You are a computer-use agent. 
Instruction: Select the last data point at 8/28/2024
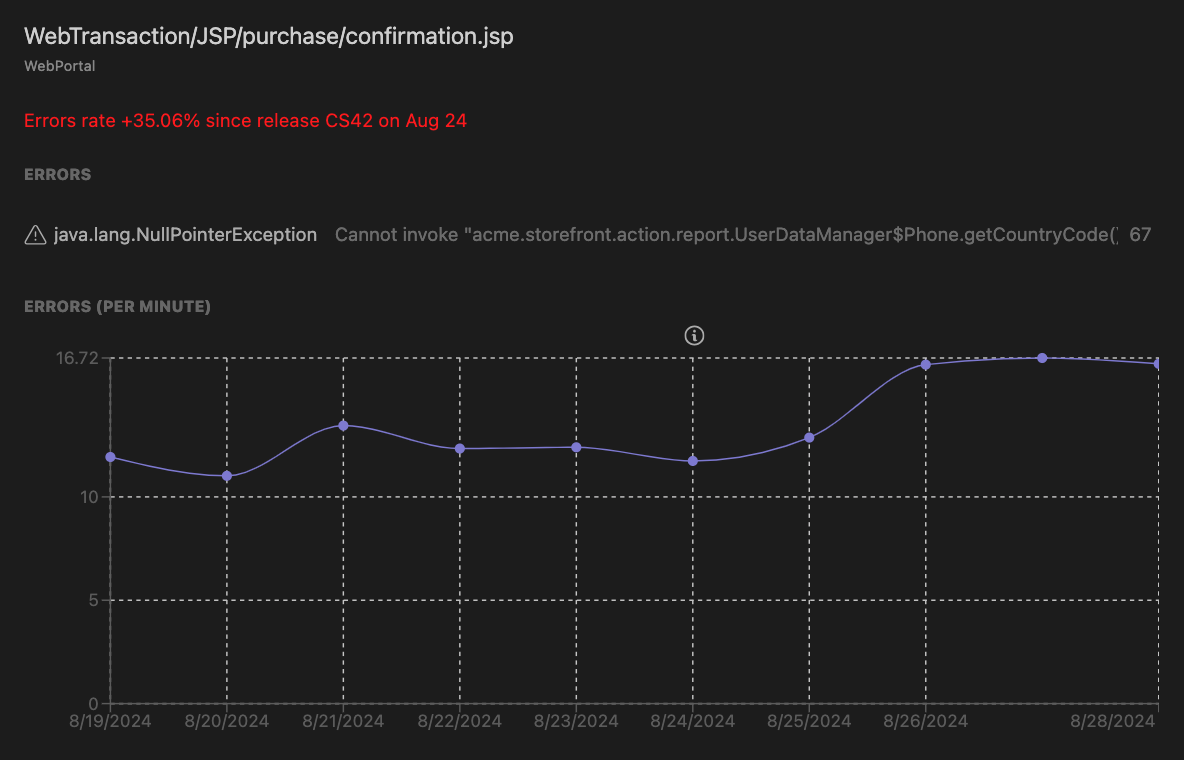[x=1157, y=364]
